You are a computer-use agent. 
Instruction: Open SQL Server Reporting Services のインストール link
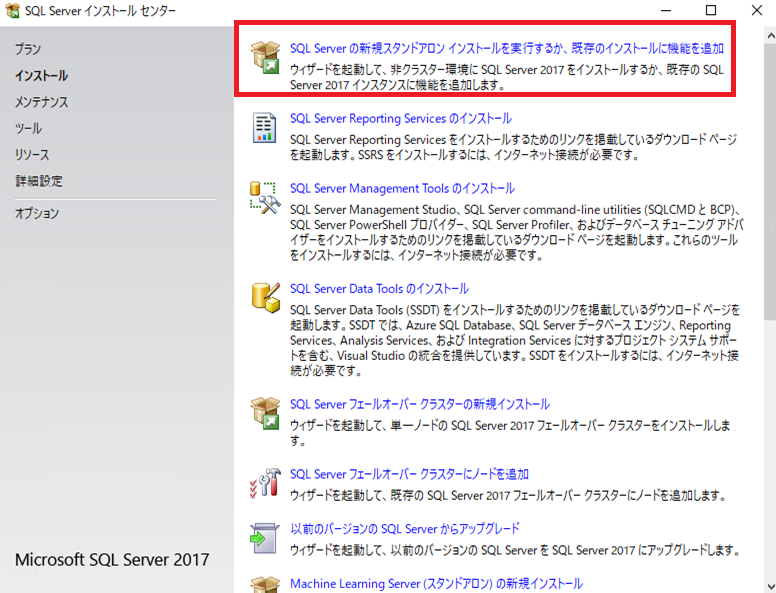(x=401, y=119)
